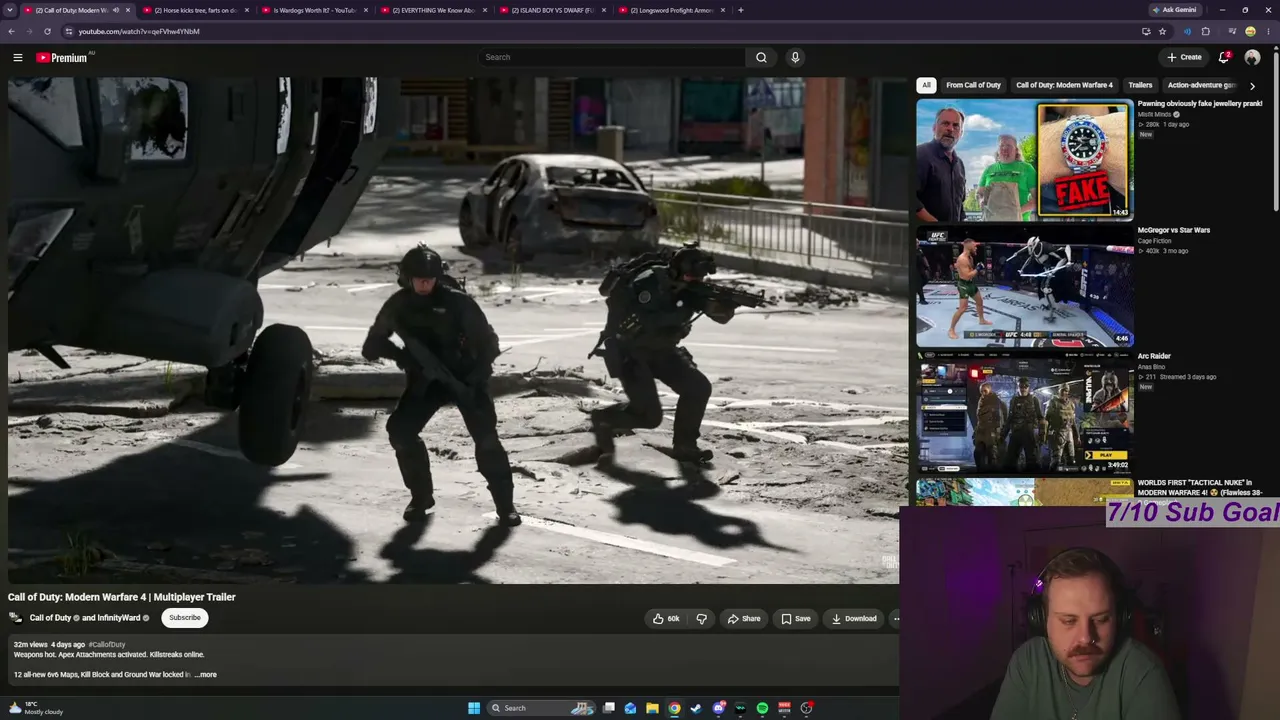Screen dimensions: 1280x720
Task: Open Discord from the taskbar
Action: pyautogui.click(x=718, y=708)
